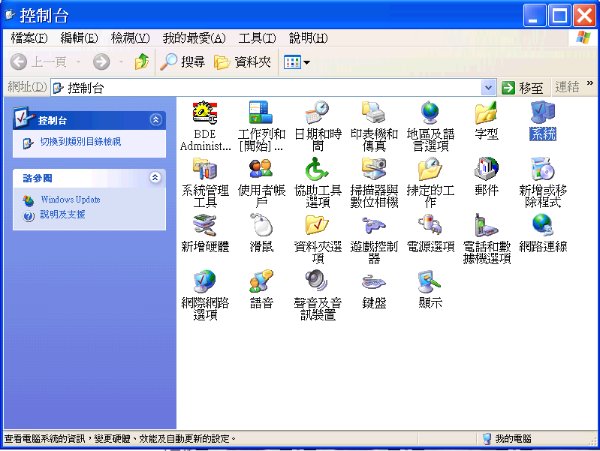Collapse the 請參閱 sidebar panel

(155, 177)
